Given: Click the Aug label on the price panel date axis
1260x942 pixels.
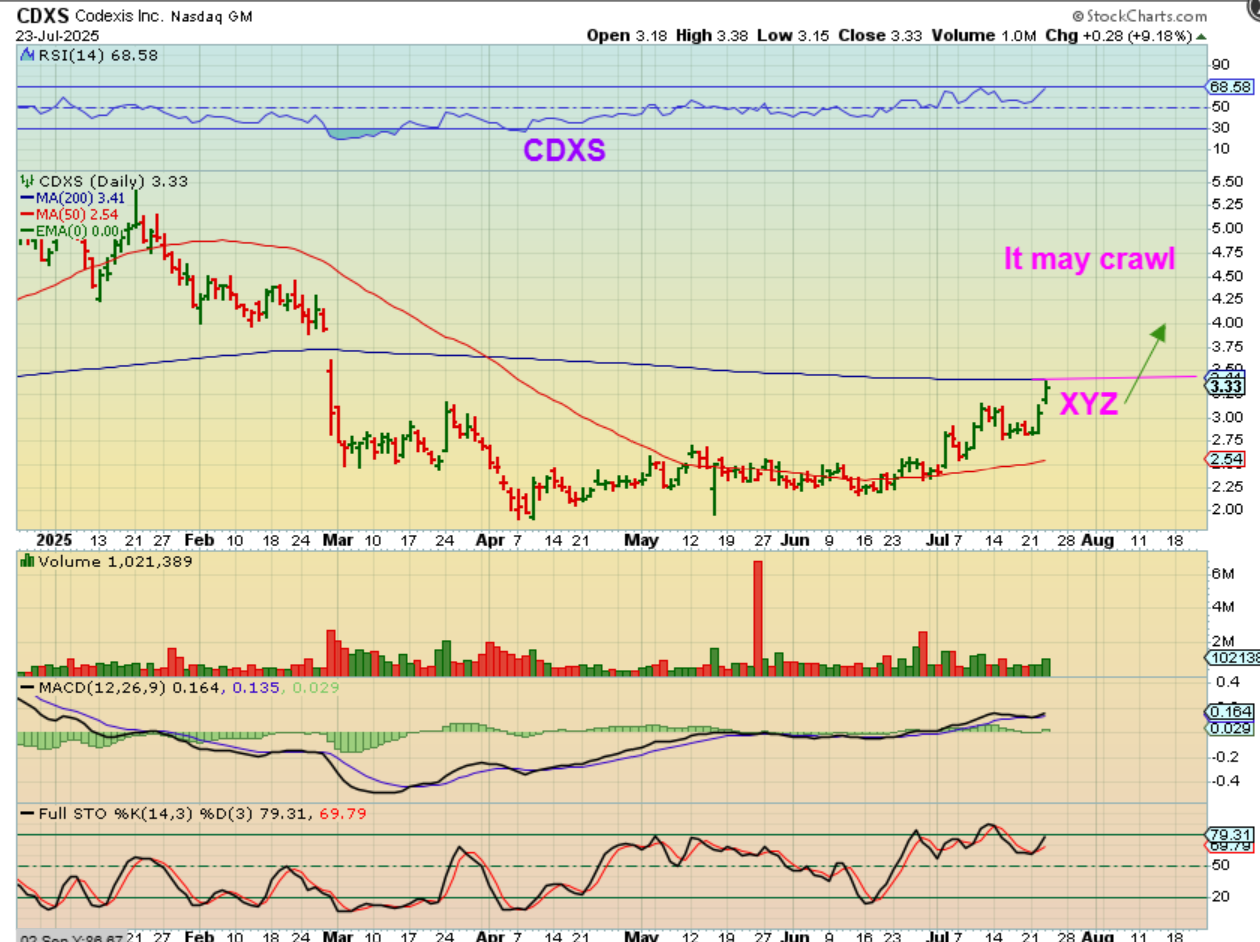Looking at the screenshot, I should (1097, 540).
